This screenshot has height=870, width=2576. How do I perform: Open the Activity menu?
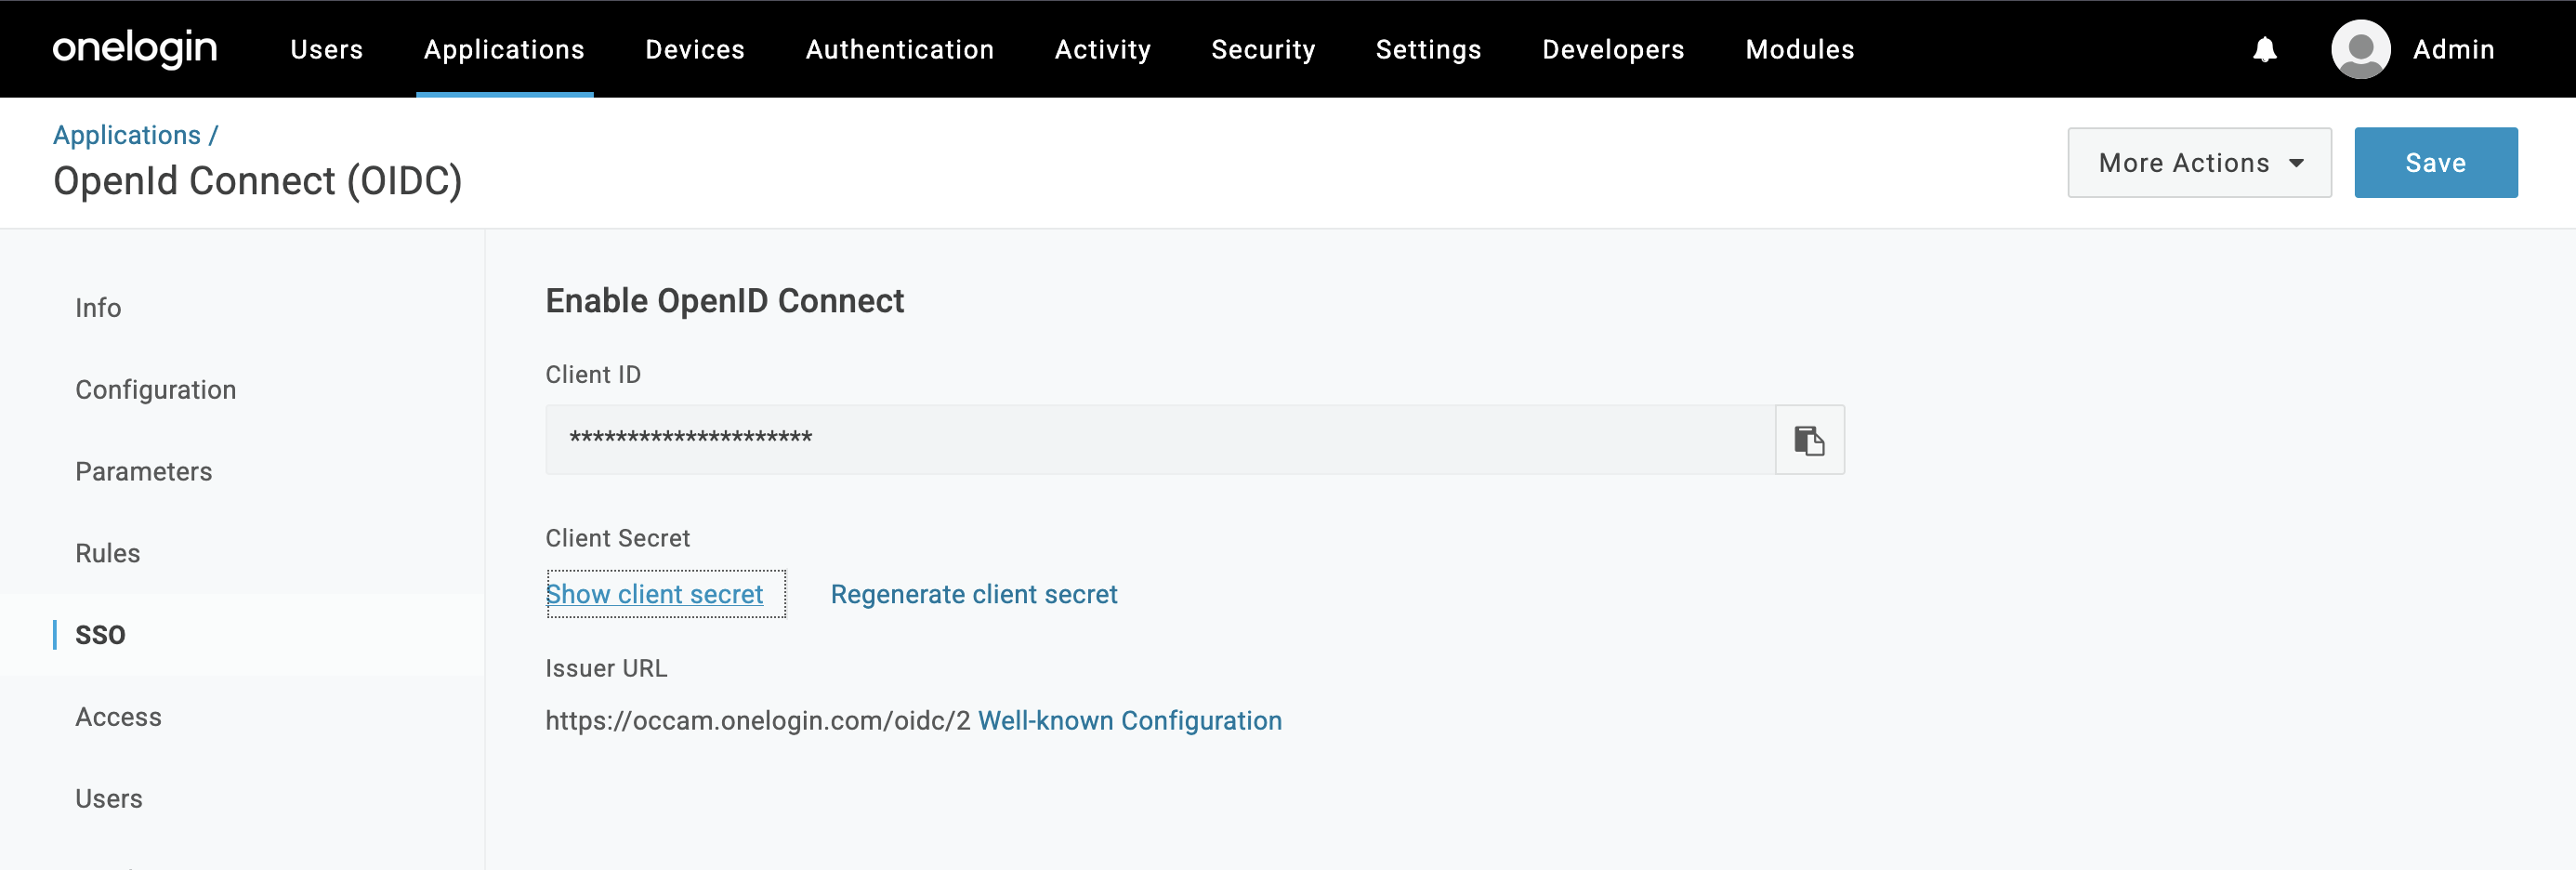pos(1103,50)
